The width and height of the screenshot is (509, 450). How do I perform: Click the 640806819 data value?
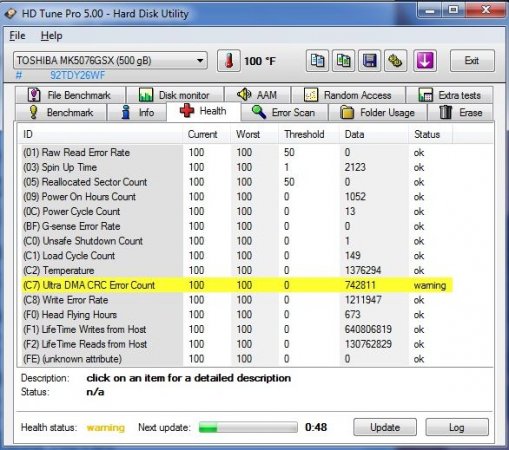(368, 329)
